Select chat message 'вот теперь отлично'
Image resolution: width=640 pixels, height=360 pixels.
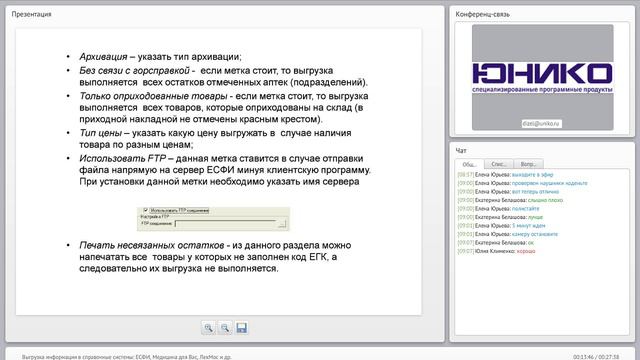click(535, 192)
